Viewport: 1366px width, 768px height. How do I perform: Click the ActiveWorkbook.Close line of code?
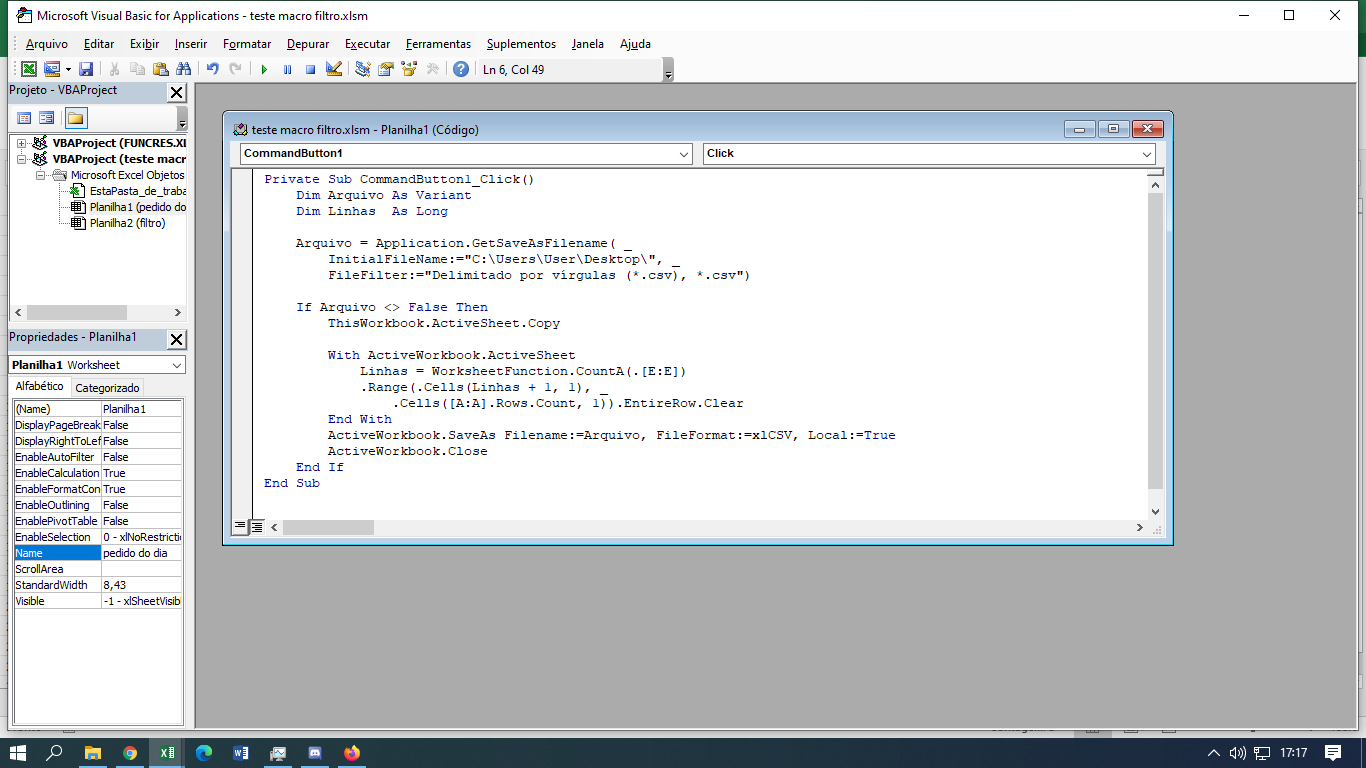(408, 451)
